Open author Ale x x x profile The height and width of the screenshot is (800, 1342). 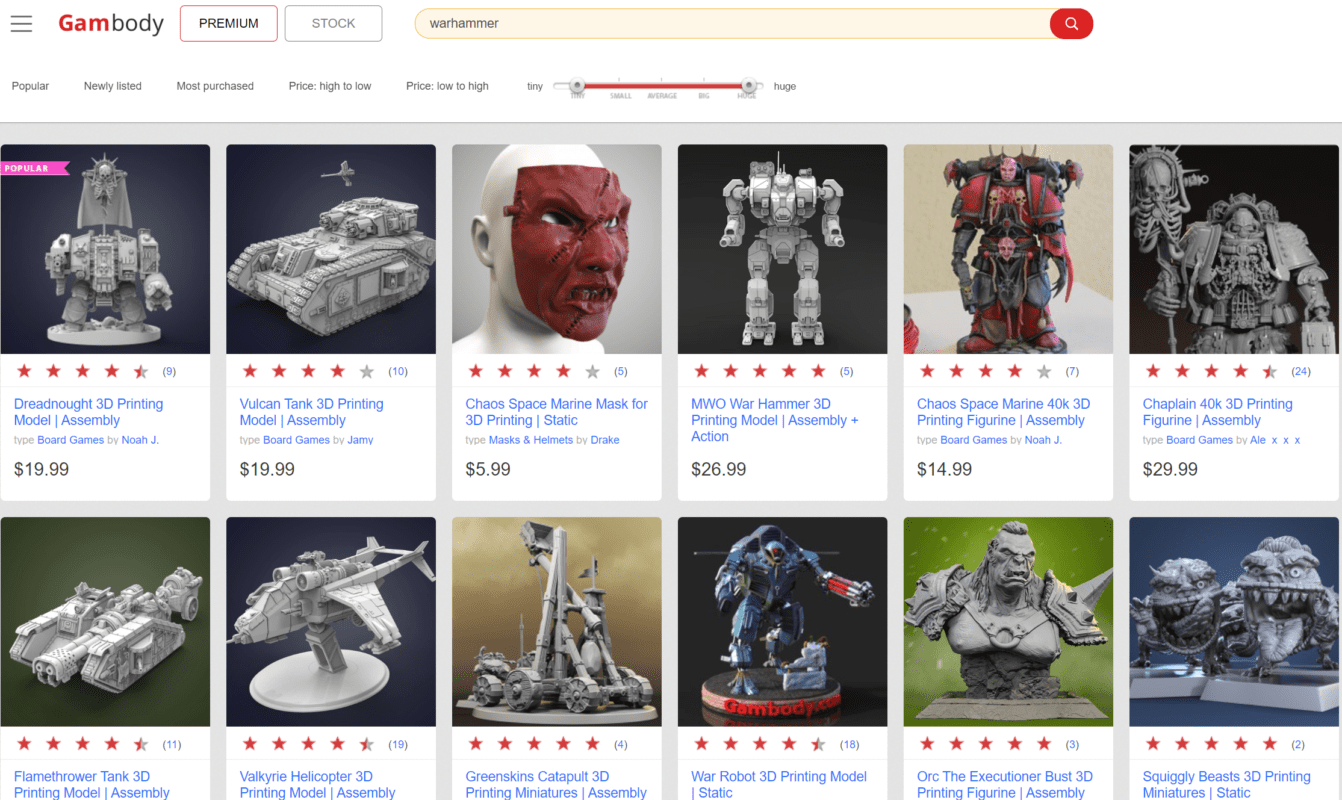[1275, 440]
